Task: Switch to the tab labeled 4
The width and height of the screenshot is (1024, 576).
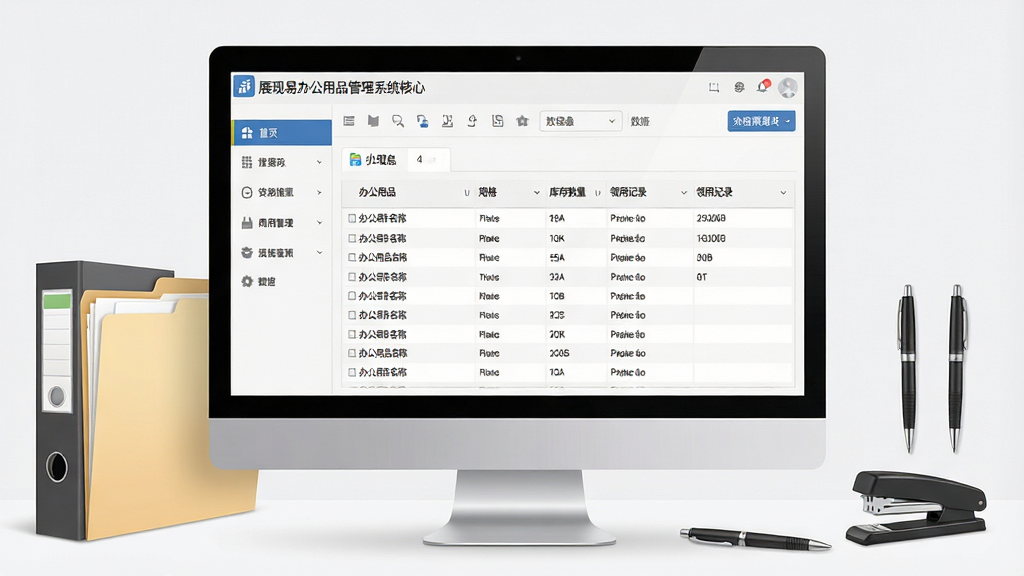Action: click(428, 159)
